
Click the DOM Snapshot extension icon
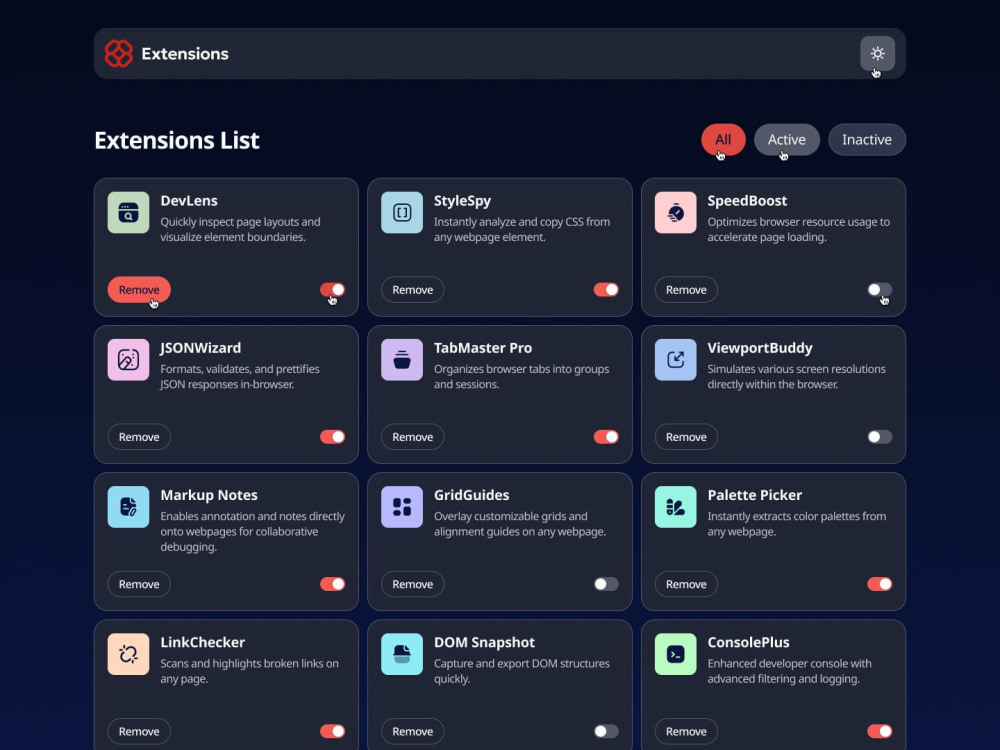pyautogui.click(x=402, y=654)
